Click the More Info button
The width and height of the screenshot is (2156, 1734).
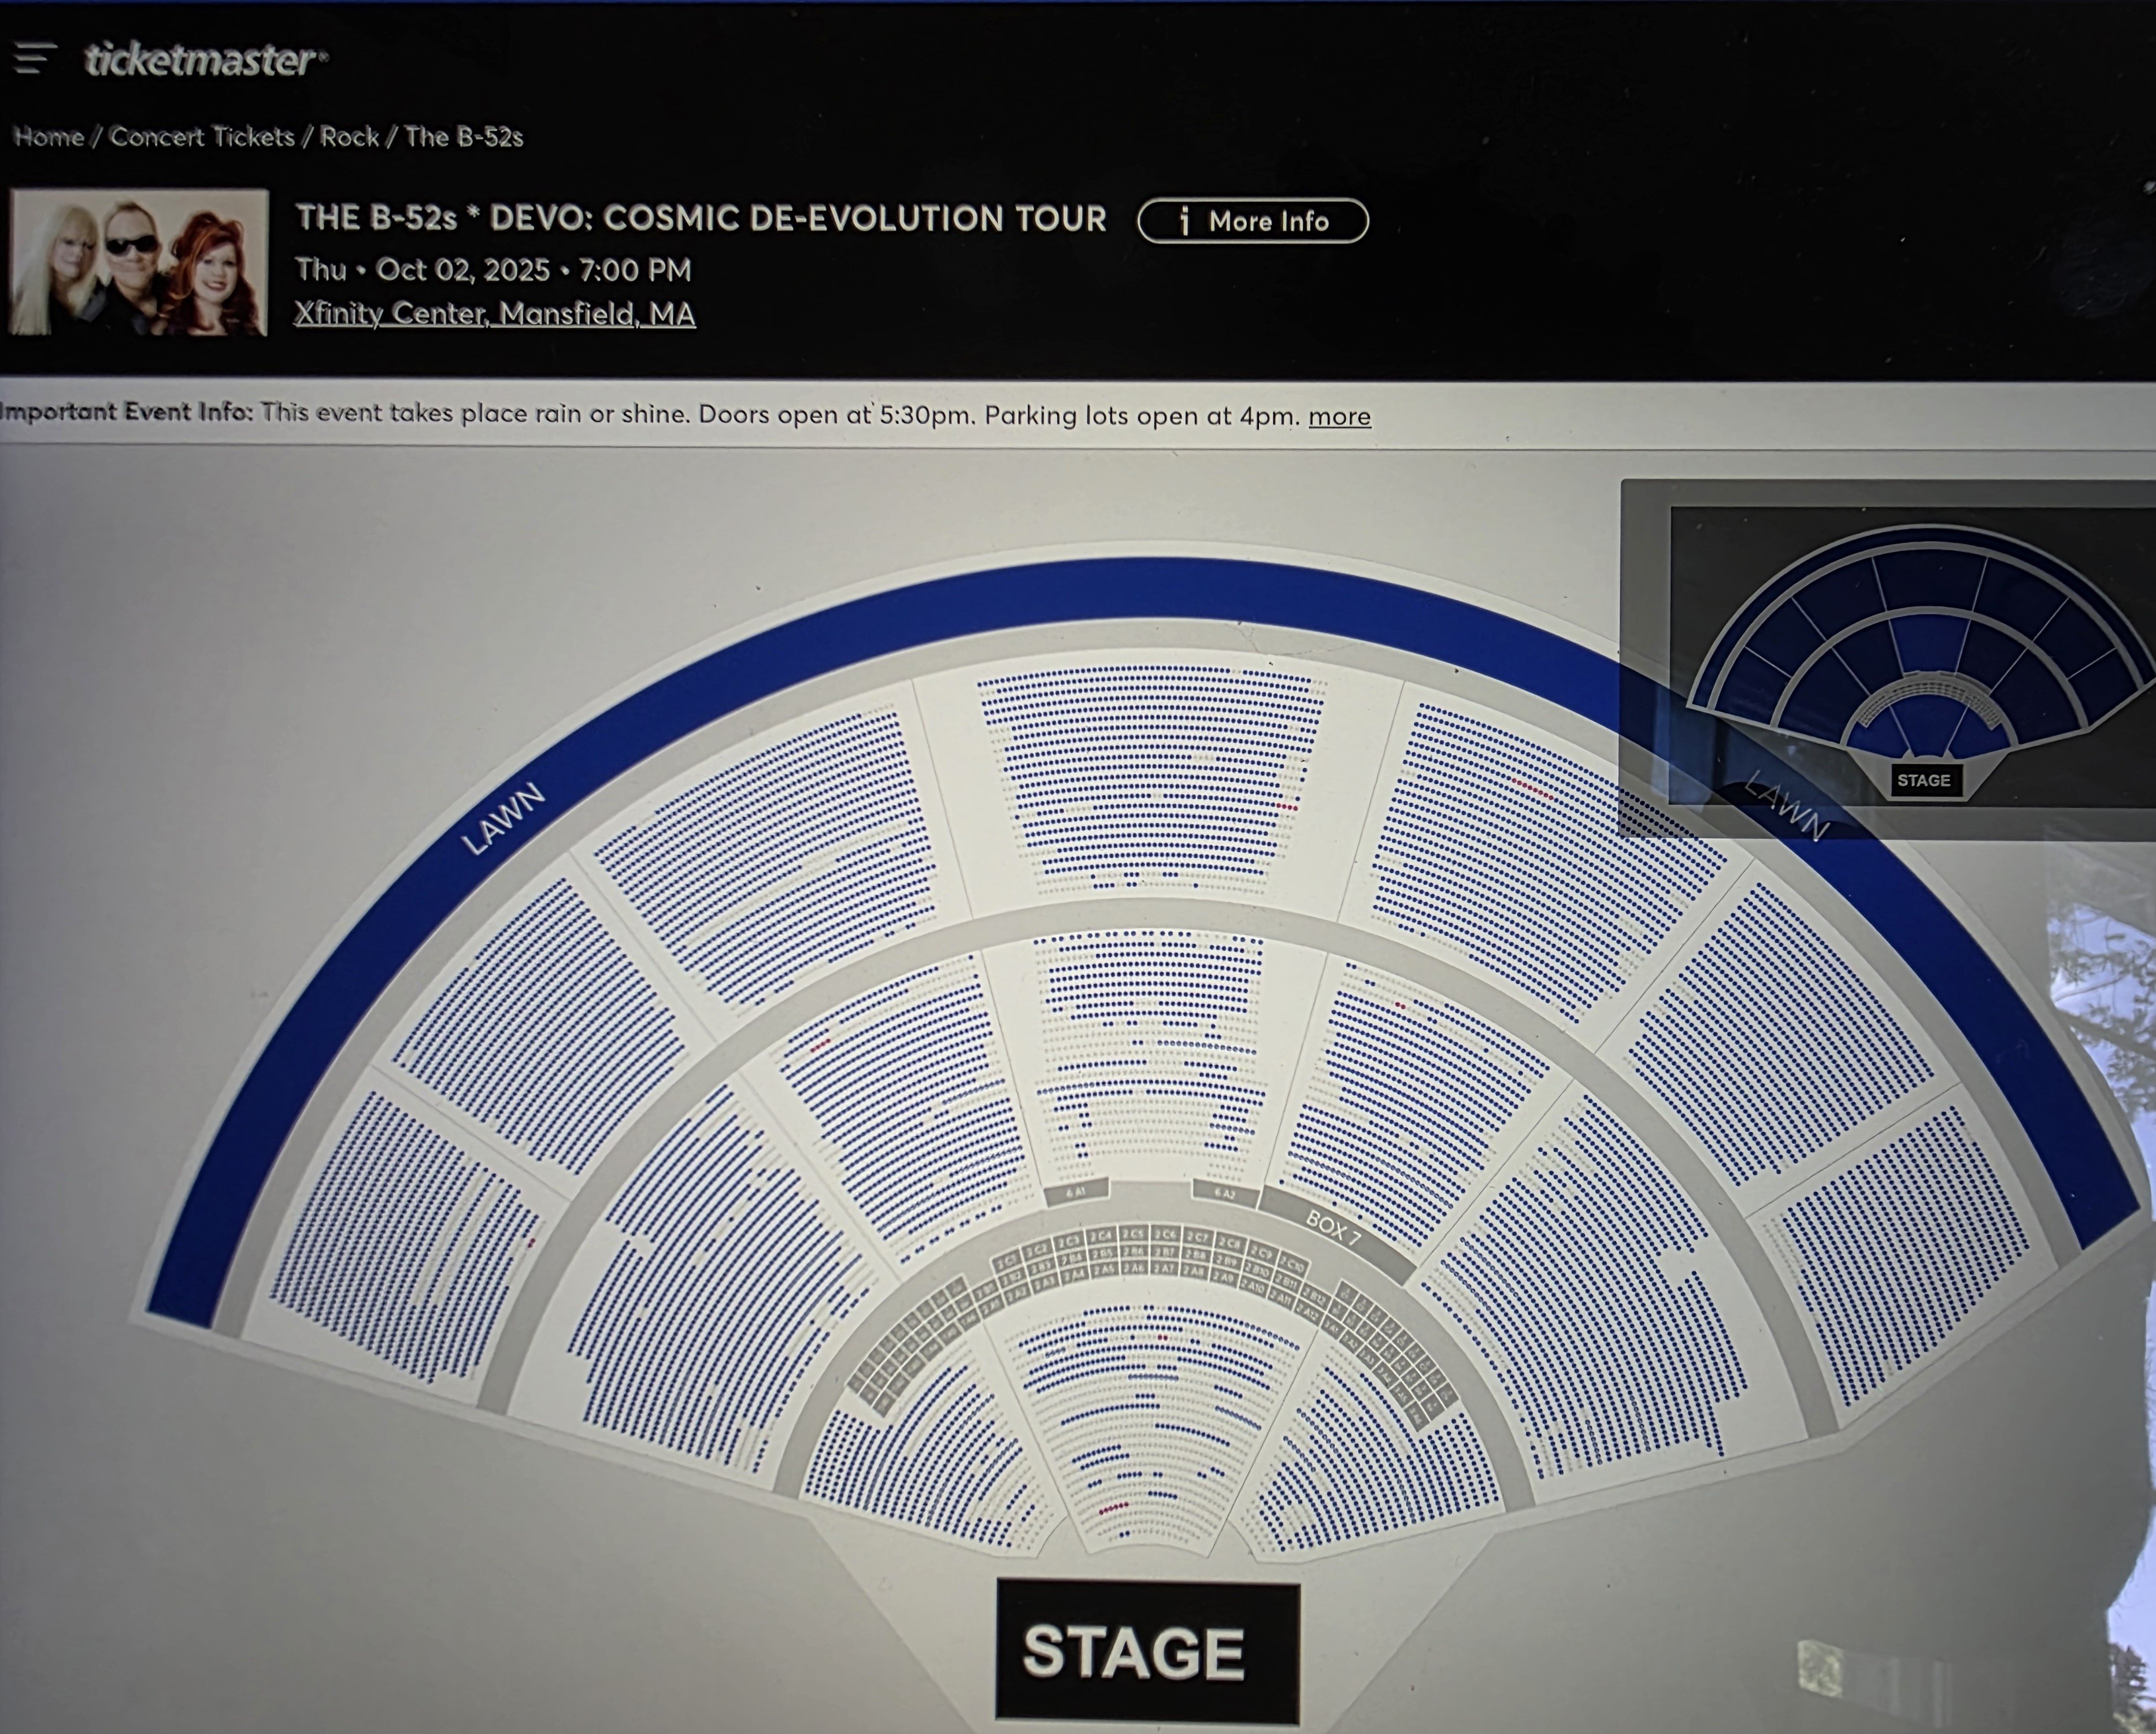[1253, 221]
